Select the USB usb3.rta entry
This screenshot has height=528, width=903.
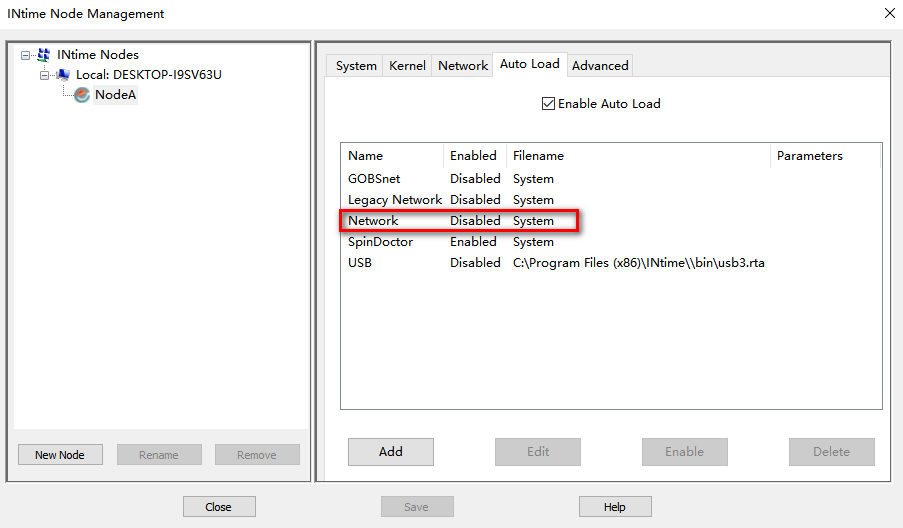pos(610,263)
